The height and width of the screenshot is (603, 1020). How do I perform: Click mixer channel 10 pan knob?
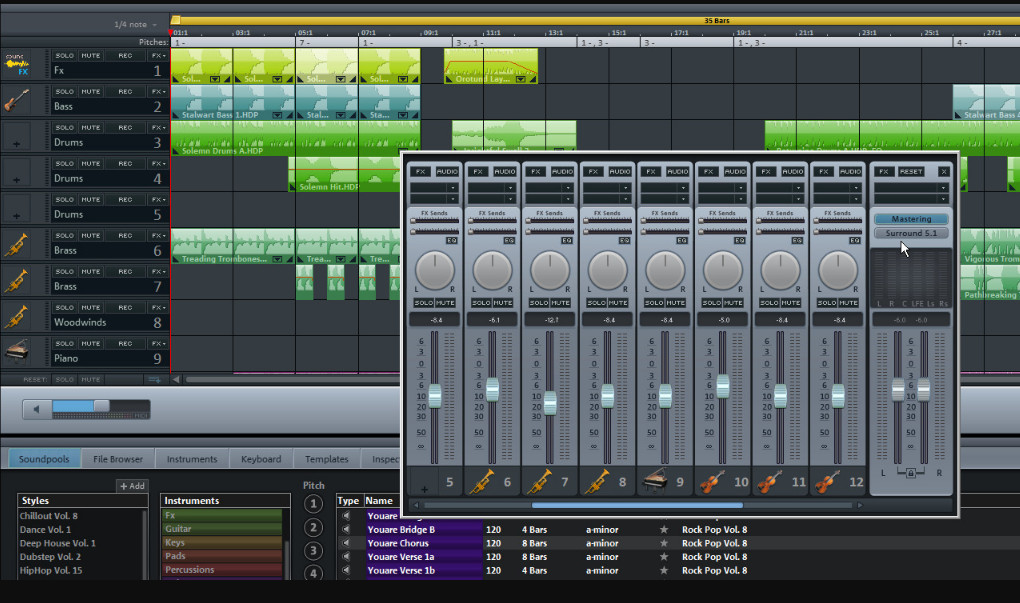(x=722, y=270)
